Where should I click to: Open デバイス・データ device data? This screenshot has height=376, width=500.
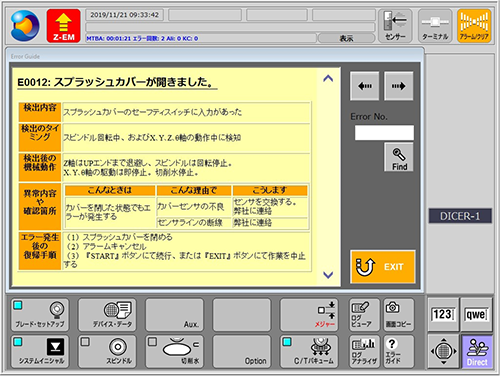tap(107, 315)
